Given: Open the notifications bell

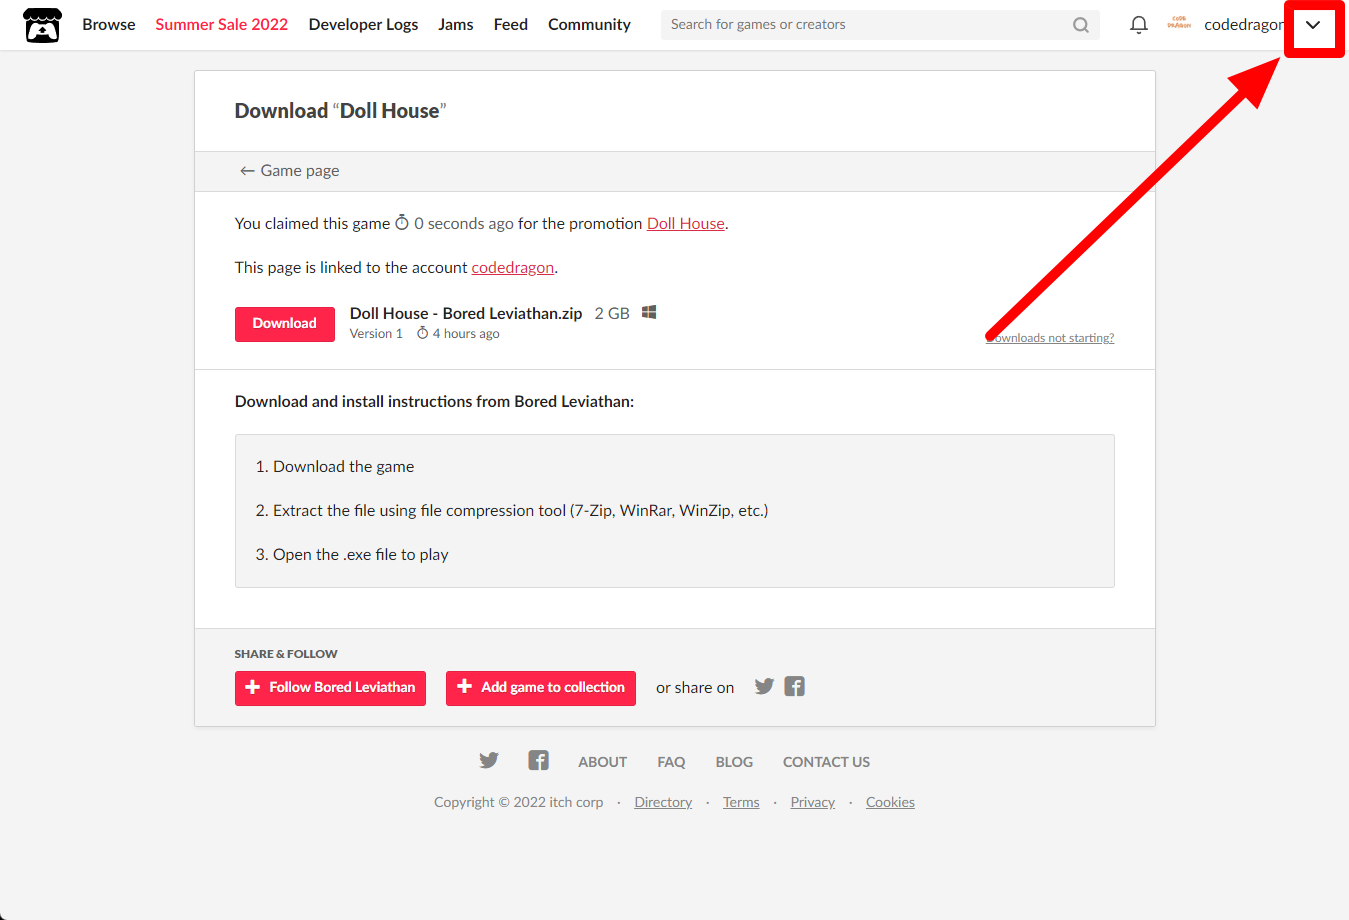Looking at the screenshot, I should [1138, 25].
